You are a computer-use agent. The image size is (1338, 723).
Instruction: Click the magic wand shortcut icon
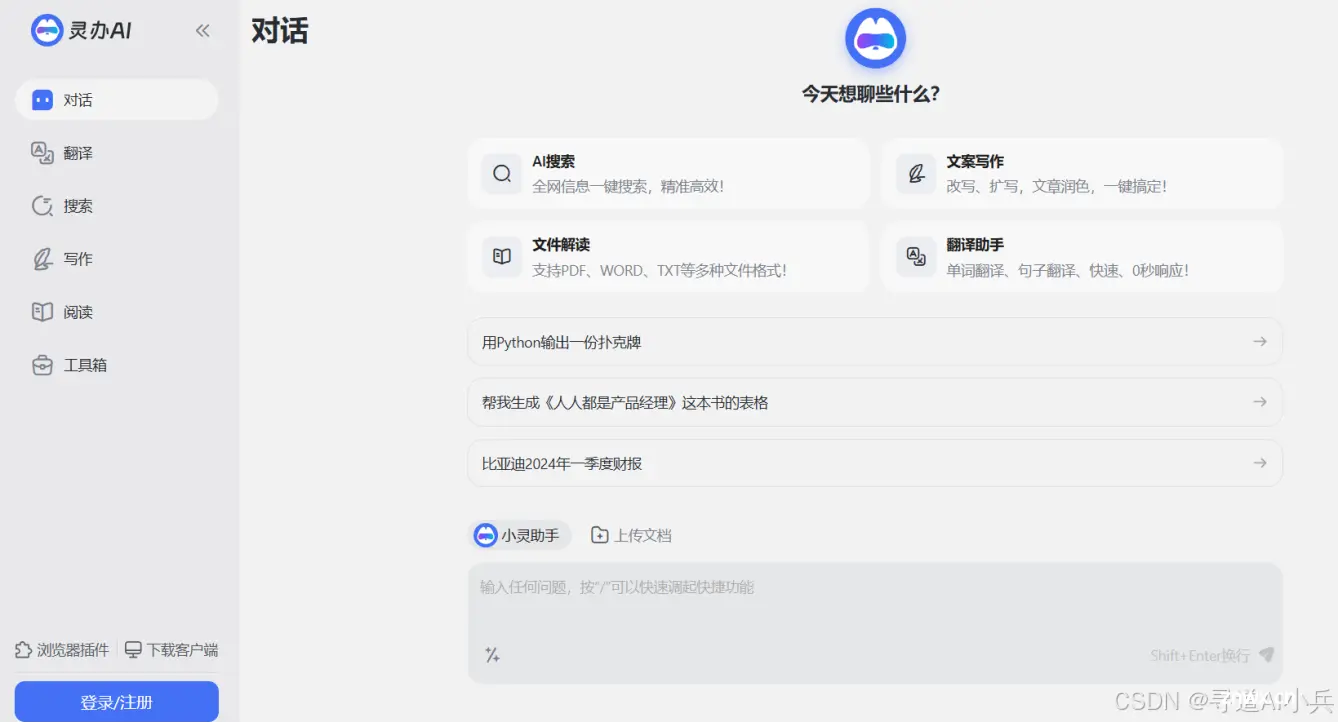492,655
